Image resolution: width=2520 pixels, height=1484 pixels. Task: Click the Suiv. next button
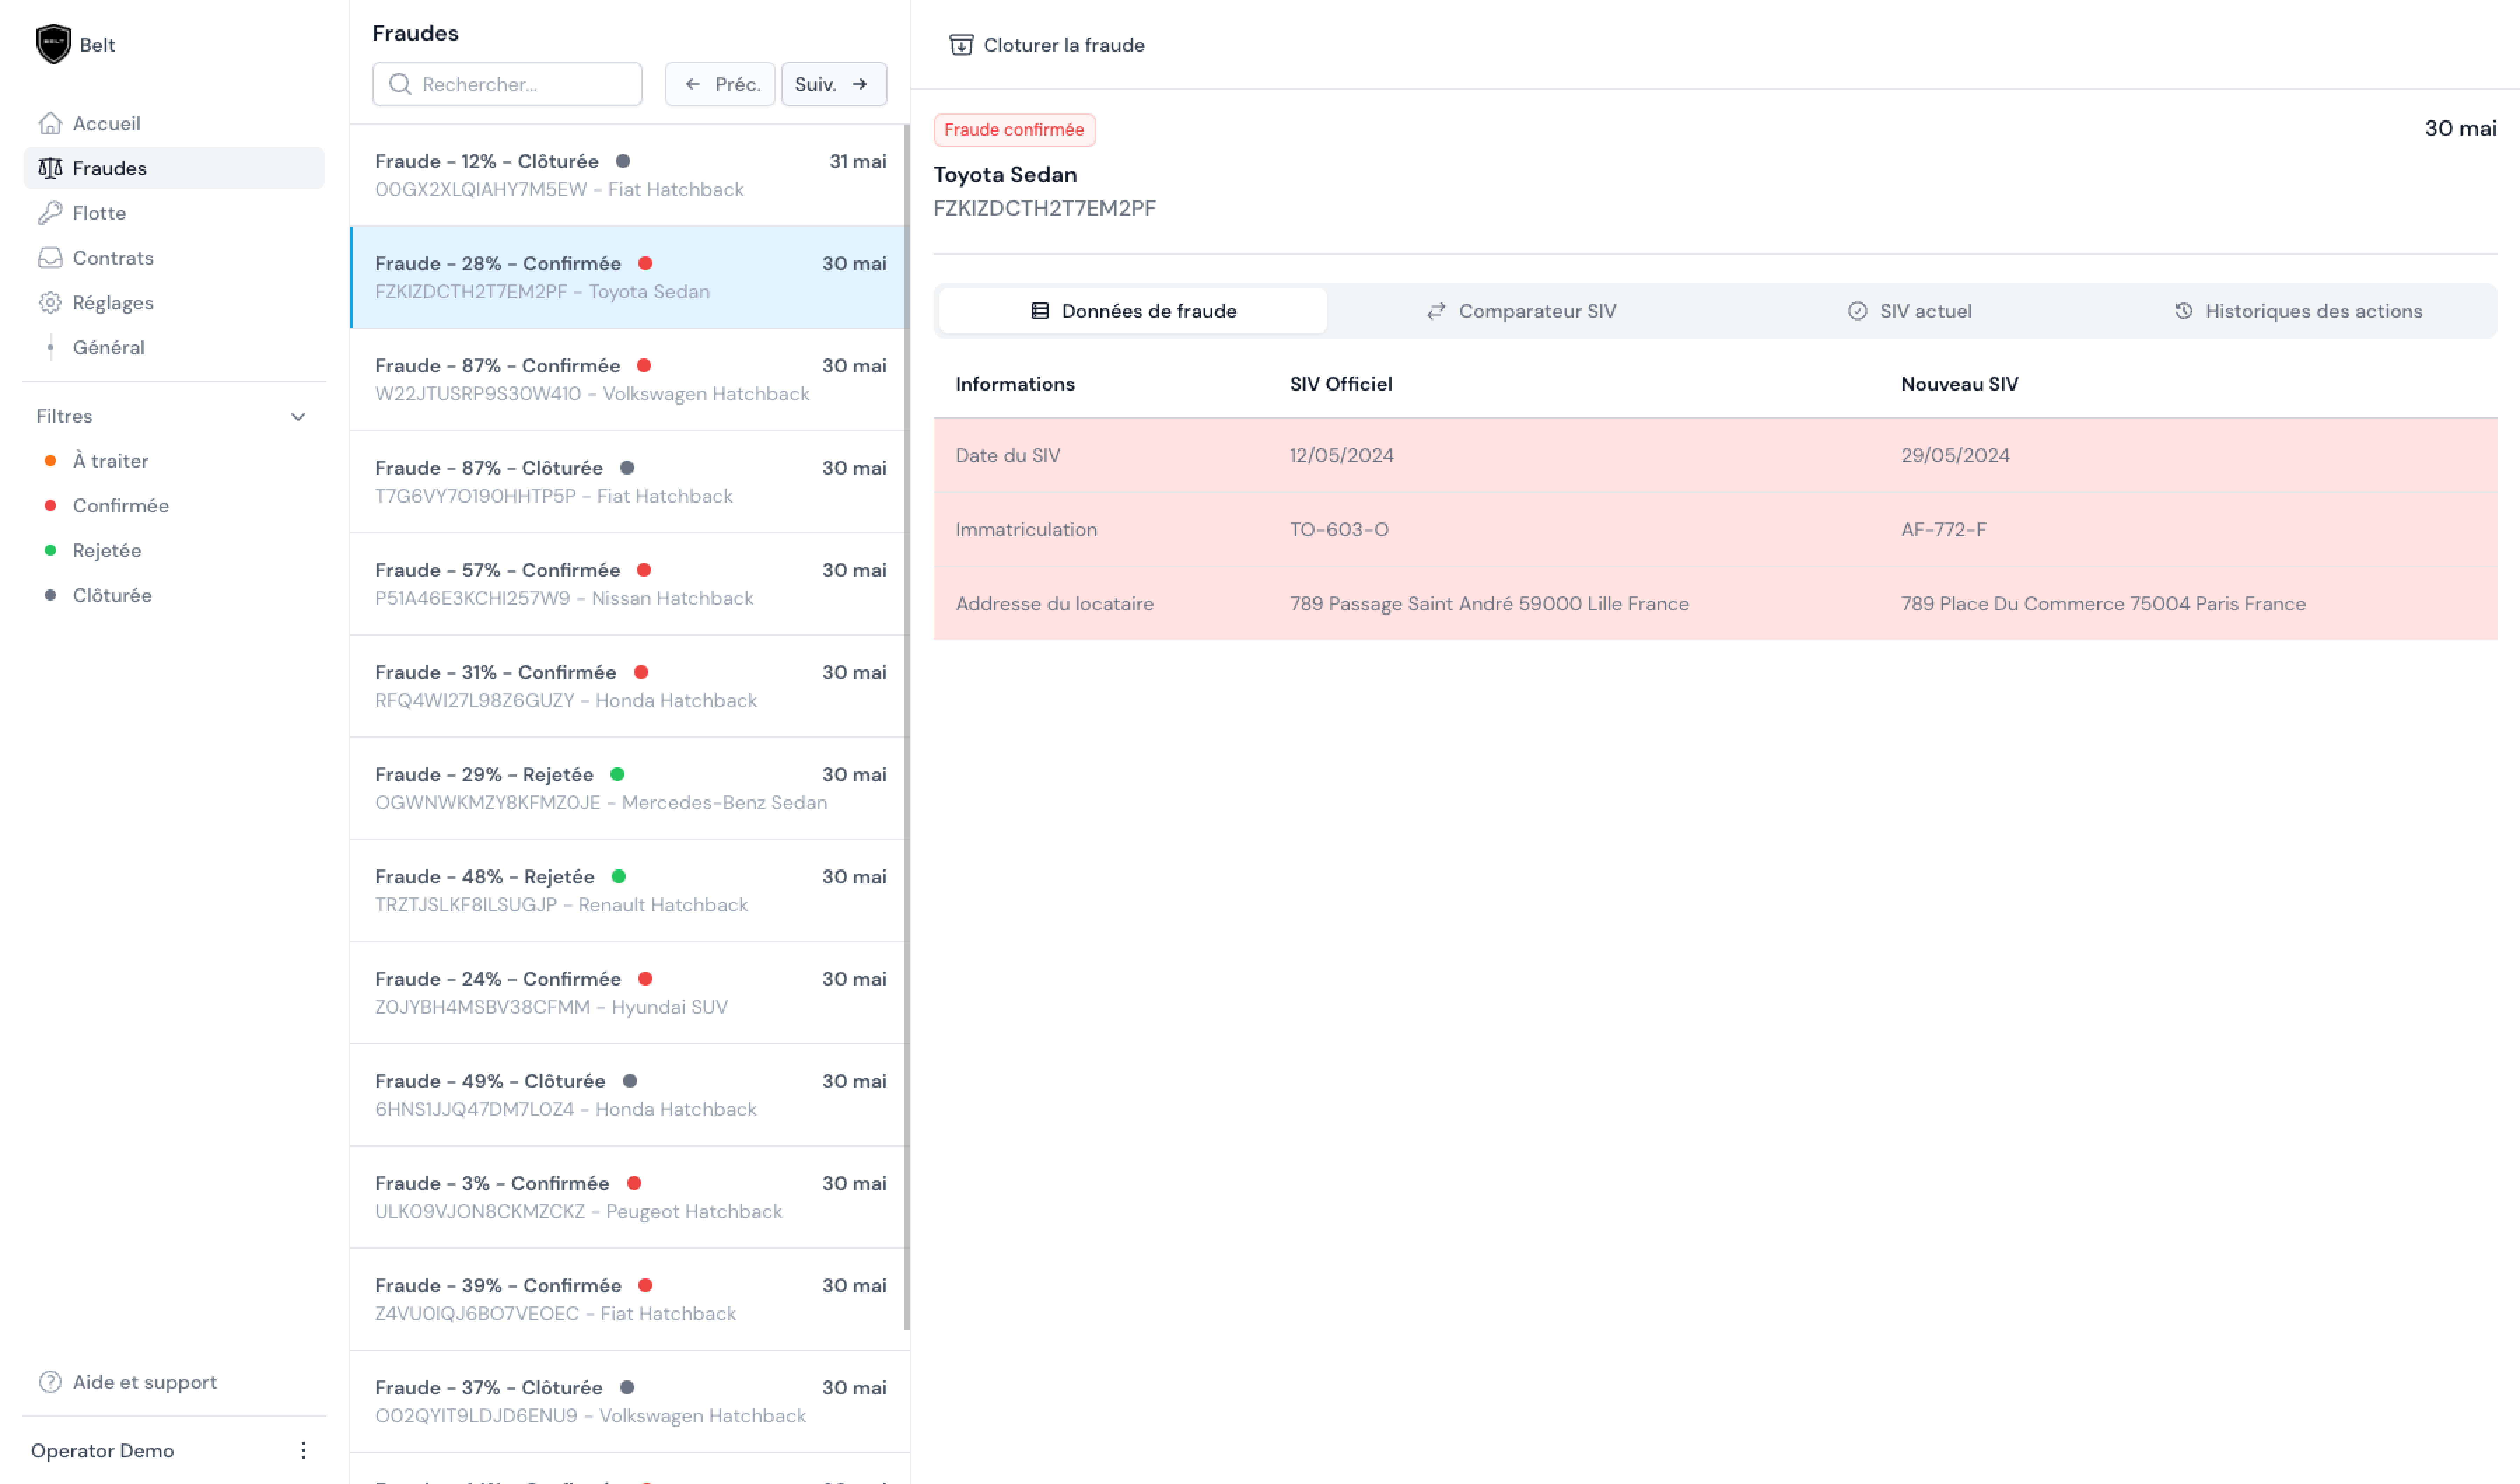834,84
